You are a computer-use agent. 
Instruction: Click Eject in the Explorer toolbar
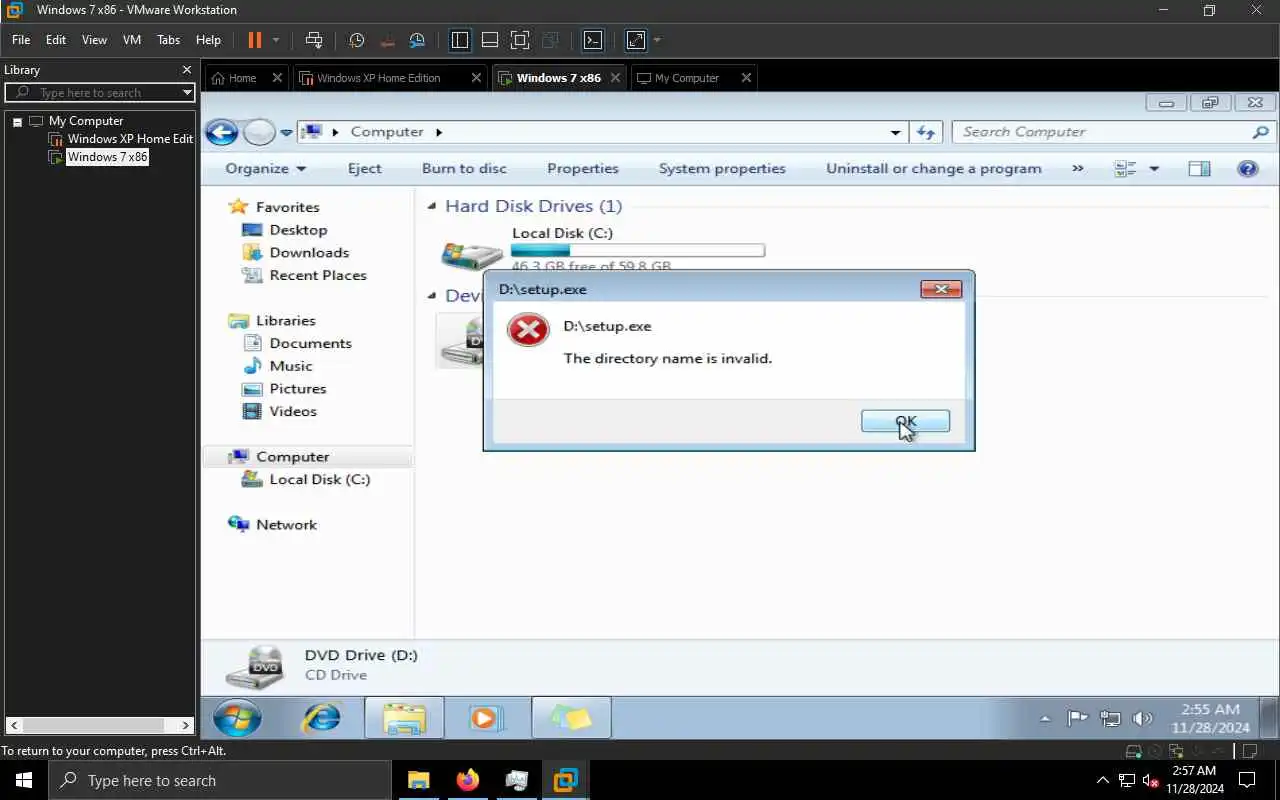[365, 169]
